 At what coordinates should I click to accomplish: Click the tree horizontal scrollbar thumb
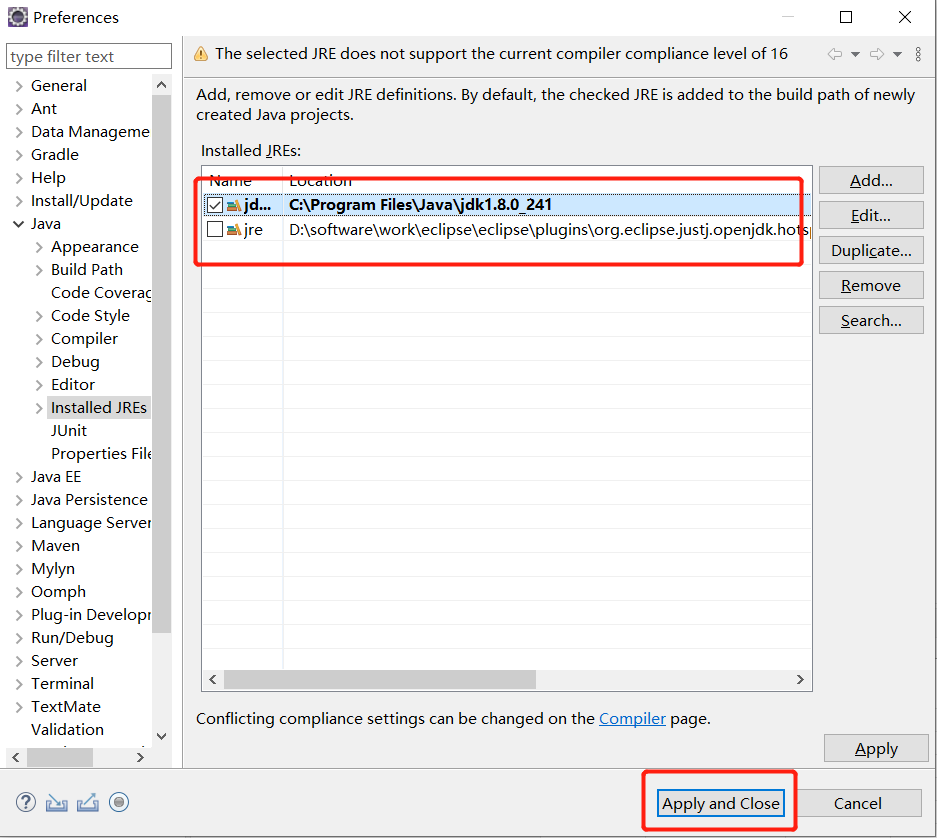point(60,758)
